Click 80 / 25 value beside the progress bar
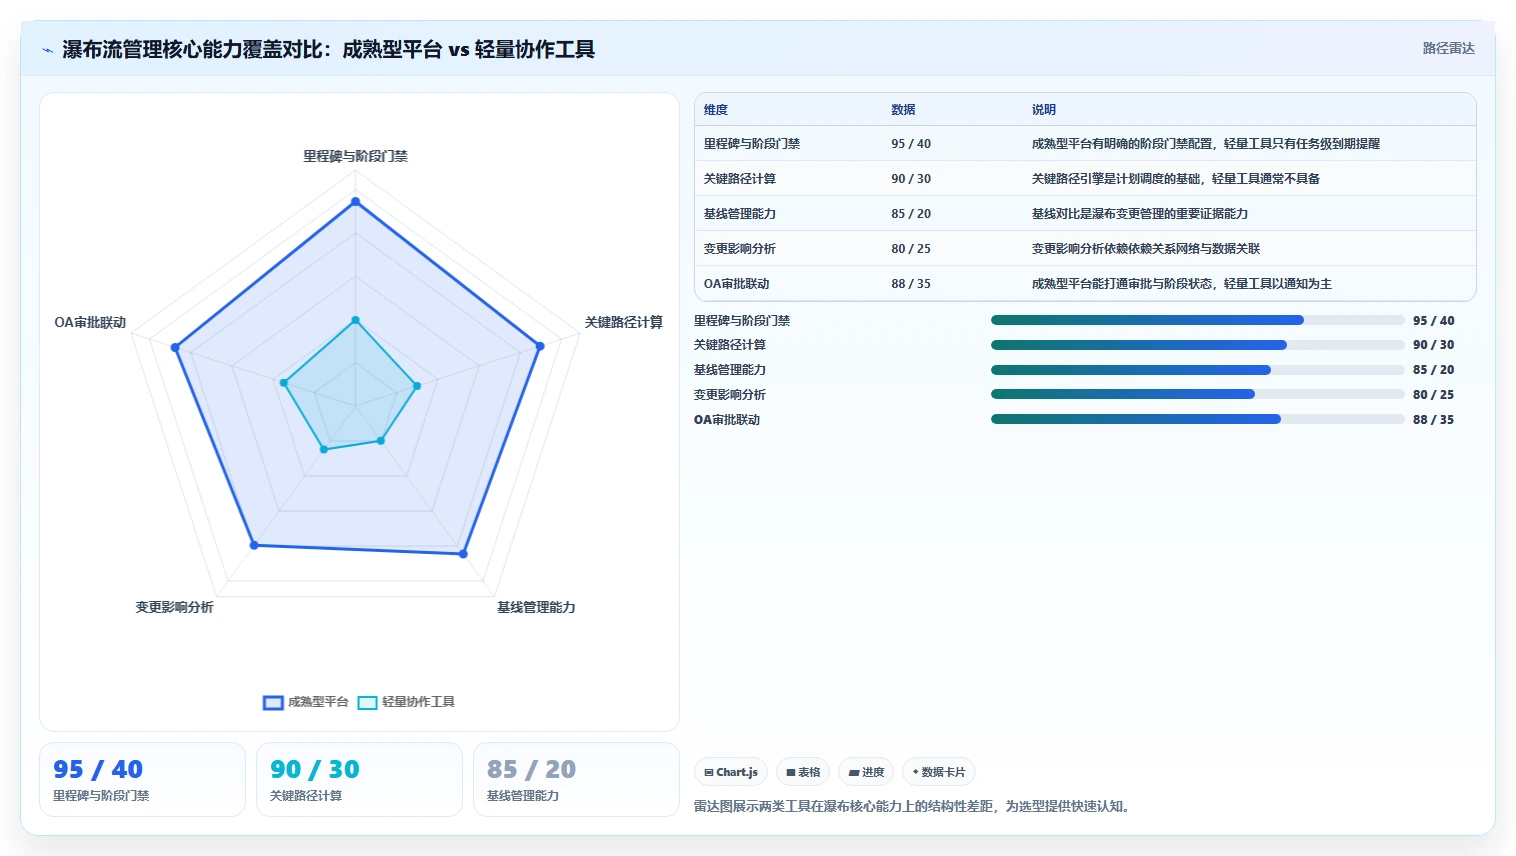The width and height of the screenshot is (1516, 856). point(1433,394)
